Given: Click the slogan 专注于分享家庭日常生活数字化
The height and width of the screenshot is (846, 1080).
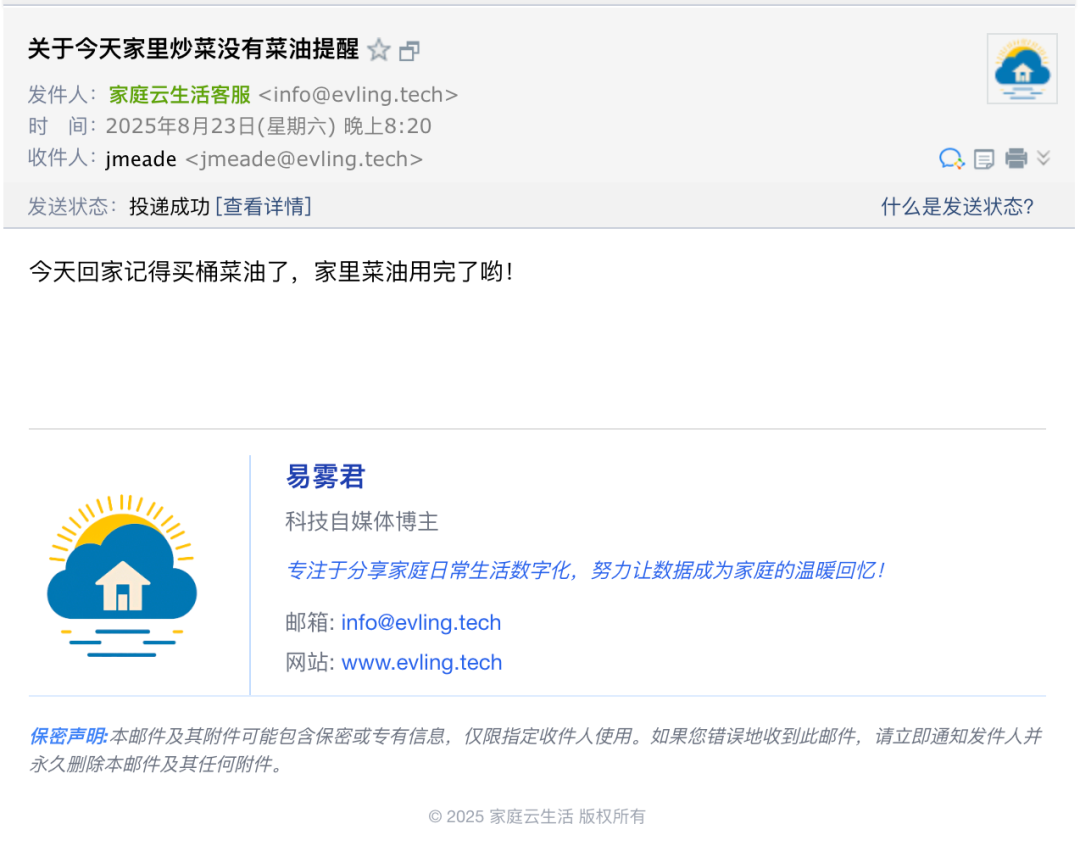Looking at the screenshot, I should (428, 570).
